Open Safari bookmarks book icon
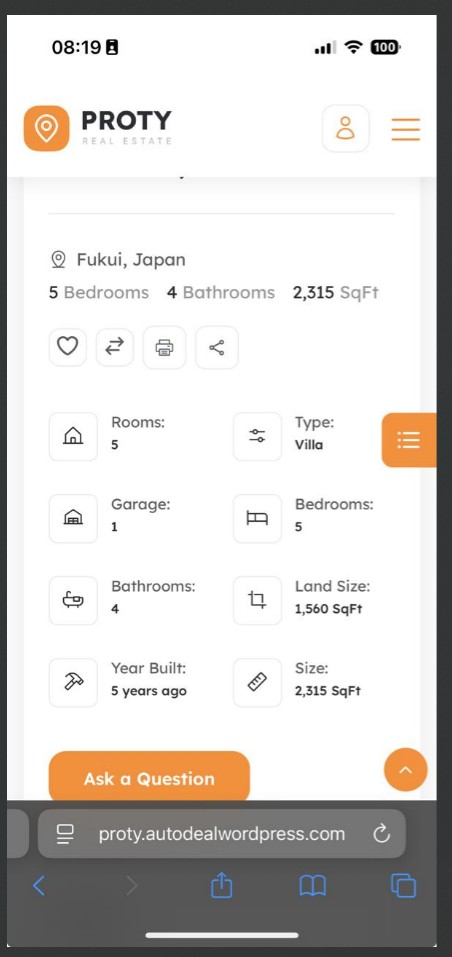 [x=312, y=886]
